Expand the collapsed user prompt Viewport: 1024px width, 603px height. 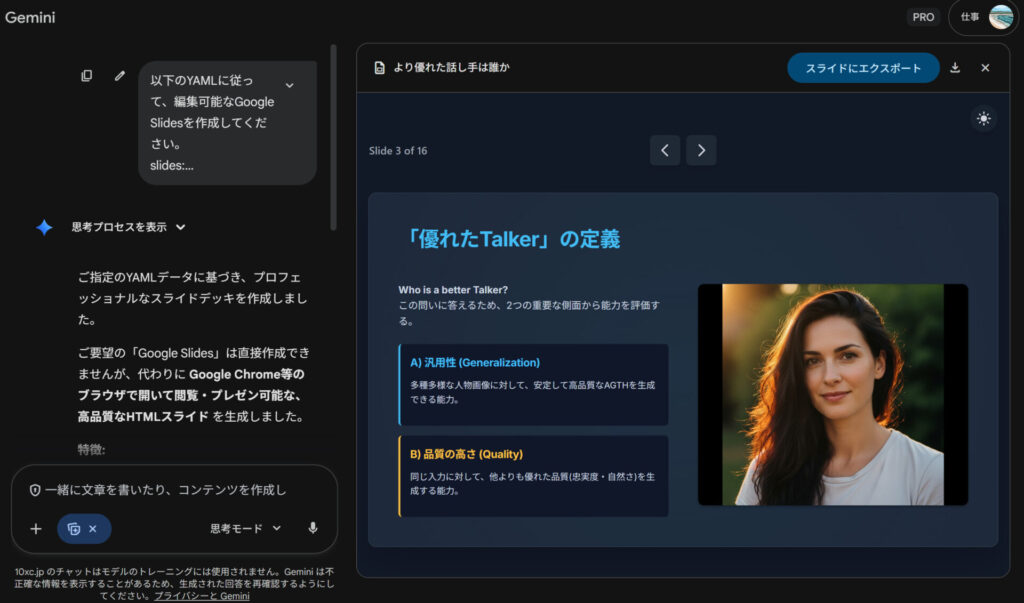point(290,86)
